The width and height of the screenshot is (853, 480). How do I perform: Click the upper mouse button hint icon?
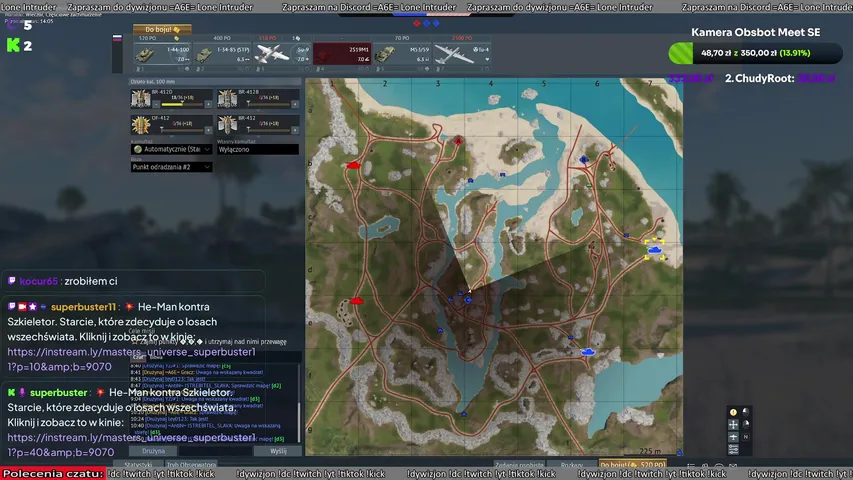click(746, 412)
